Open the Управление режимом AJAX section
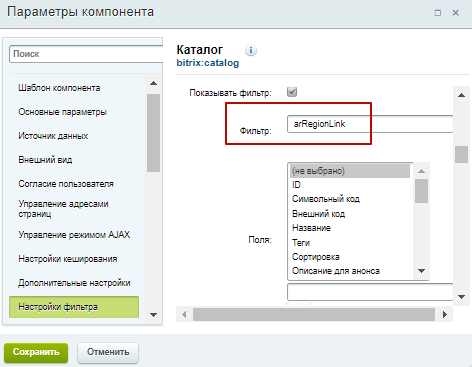472x367 pixels. [x=74, y=235]
